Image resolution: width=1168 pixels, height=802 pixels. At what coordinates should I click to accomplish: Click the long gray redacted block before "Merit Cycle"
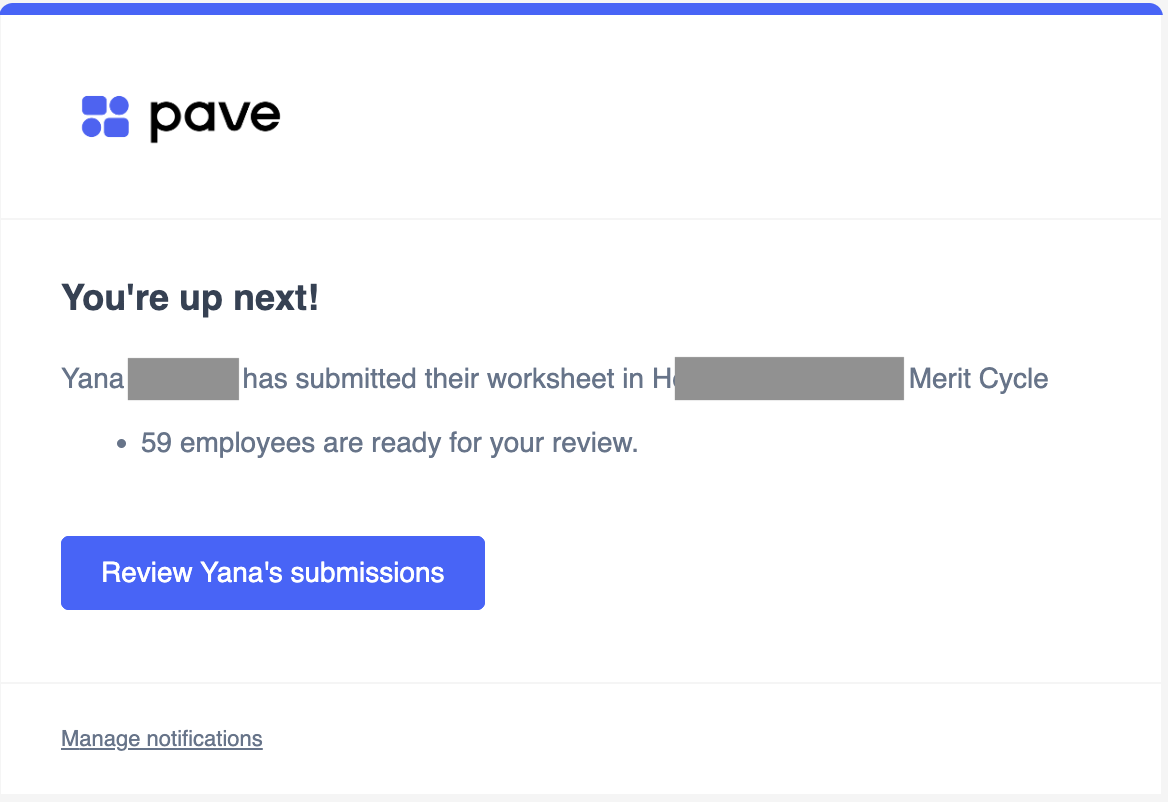pos(789,379)
